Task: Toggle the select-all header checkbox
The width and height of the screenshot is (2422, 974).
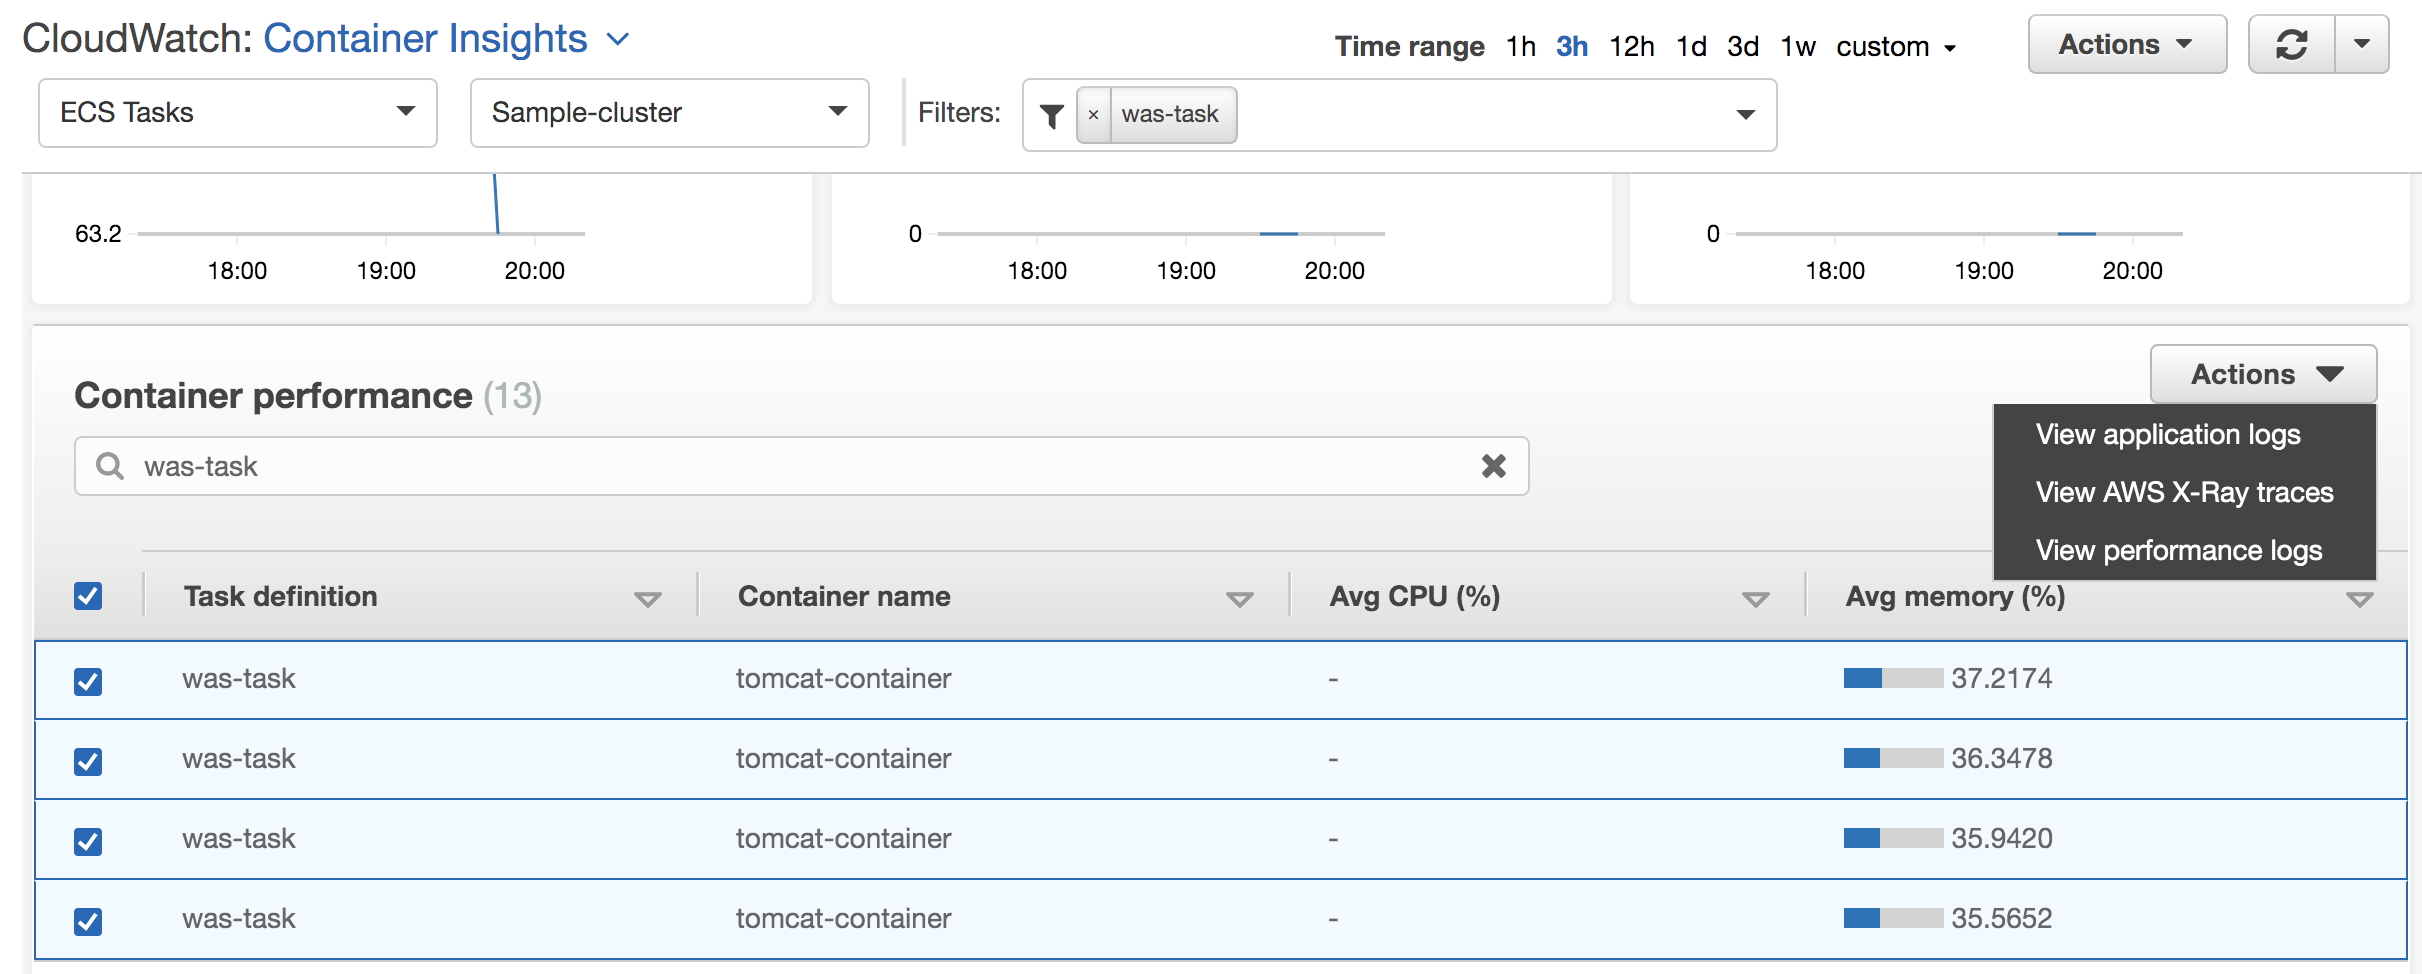Action: tap(88, 596)
